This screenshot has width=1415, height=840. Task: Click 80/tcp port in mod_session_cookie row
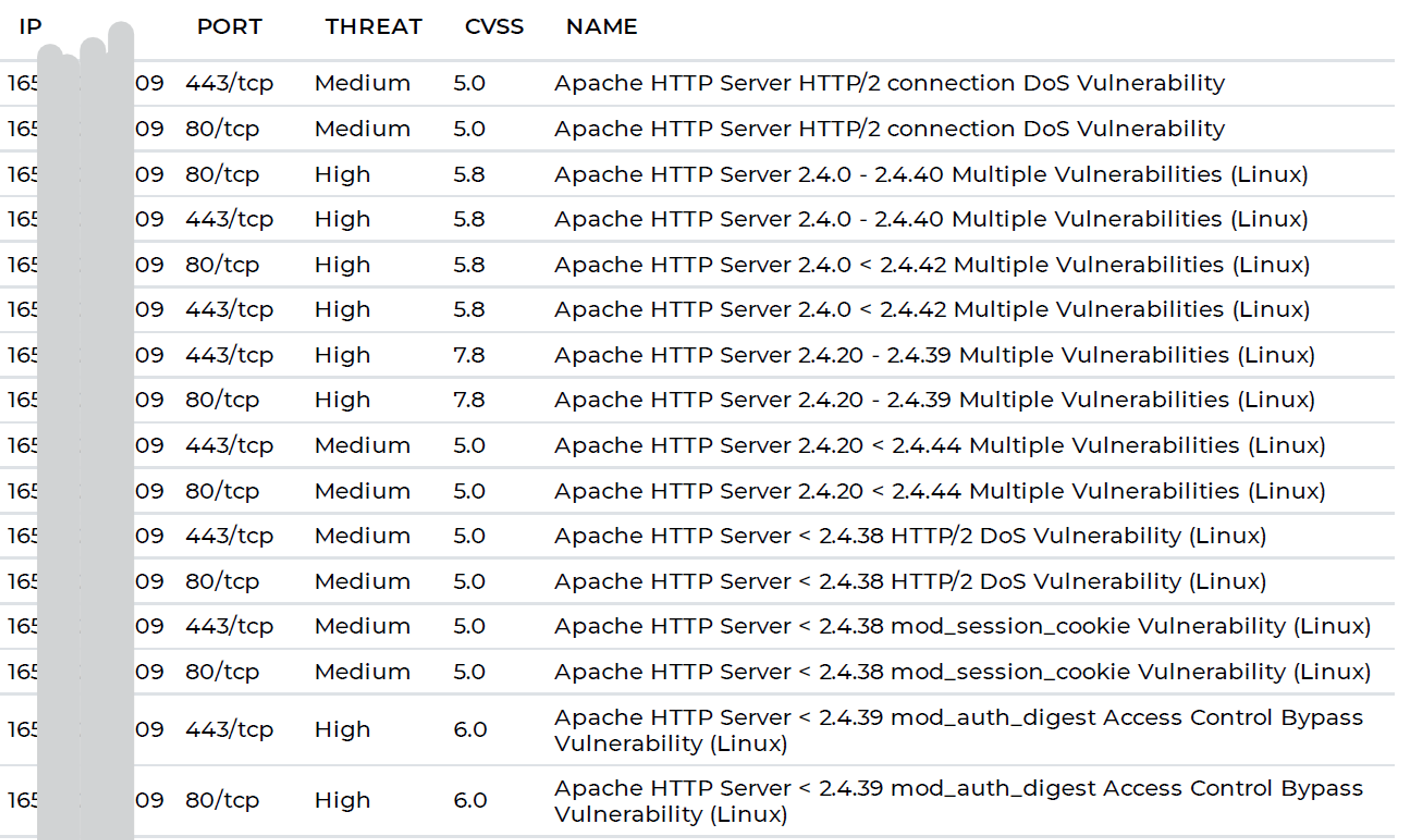pos(222,672)
